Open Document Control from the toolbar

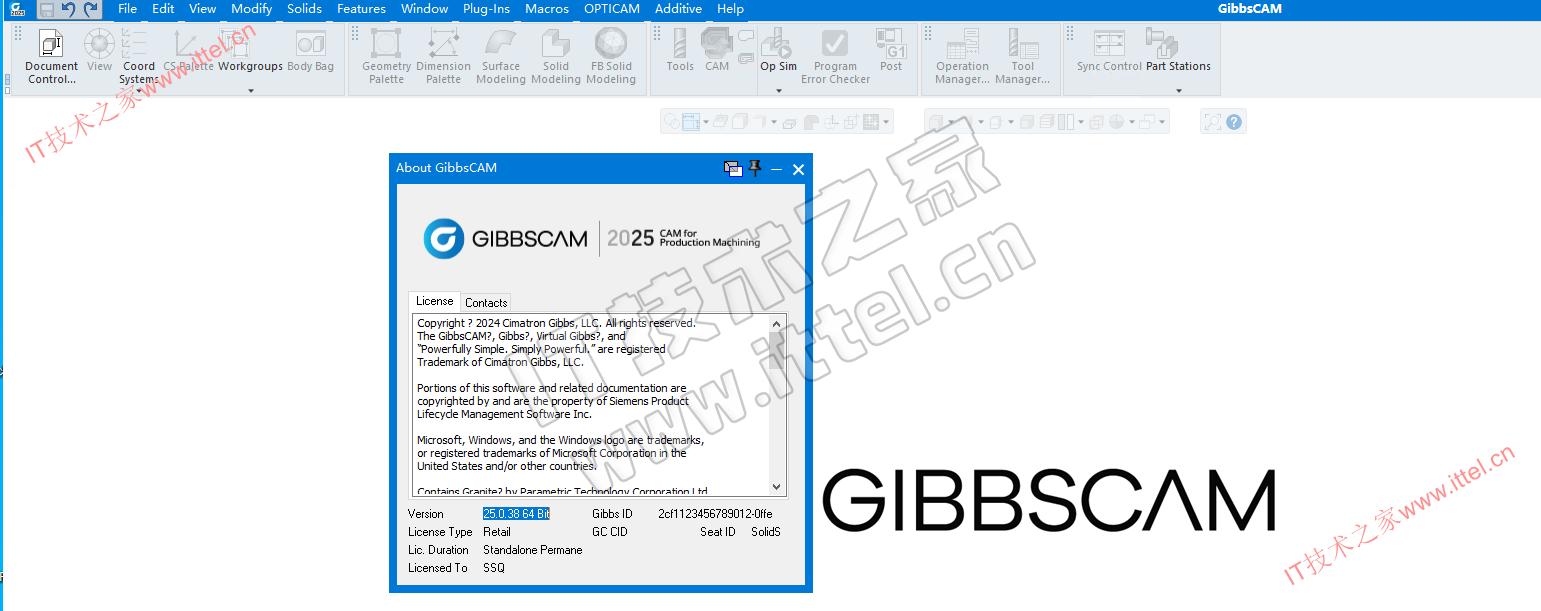pyautogui.click(x=52, y=57)
